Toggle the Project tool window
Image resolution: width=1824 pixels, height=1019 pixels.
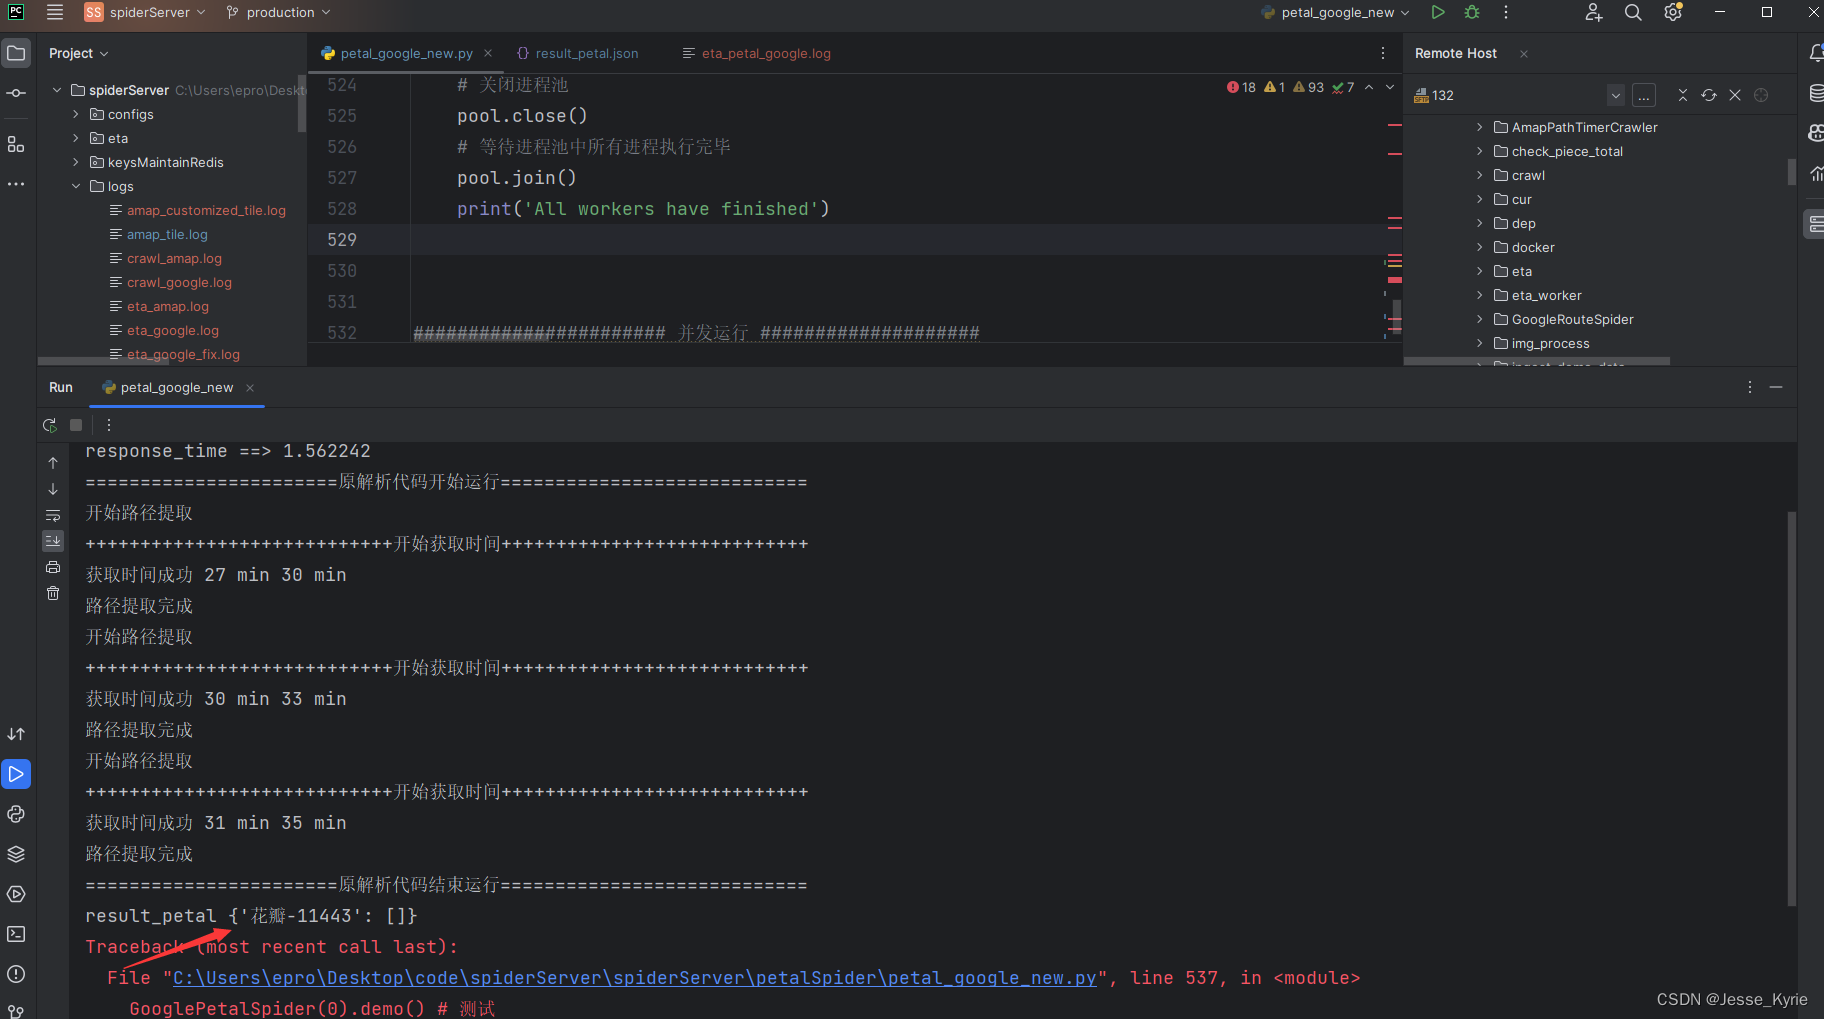click(x=16, y=53)
